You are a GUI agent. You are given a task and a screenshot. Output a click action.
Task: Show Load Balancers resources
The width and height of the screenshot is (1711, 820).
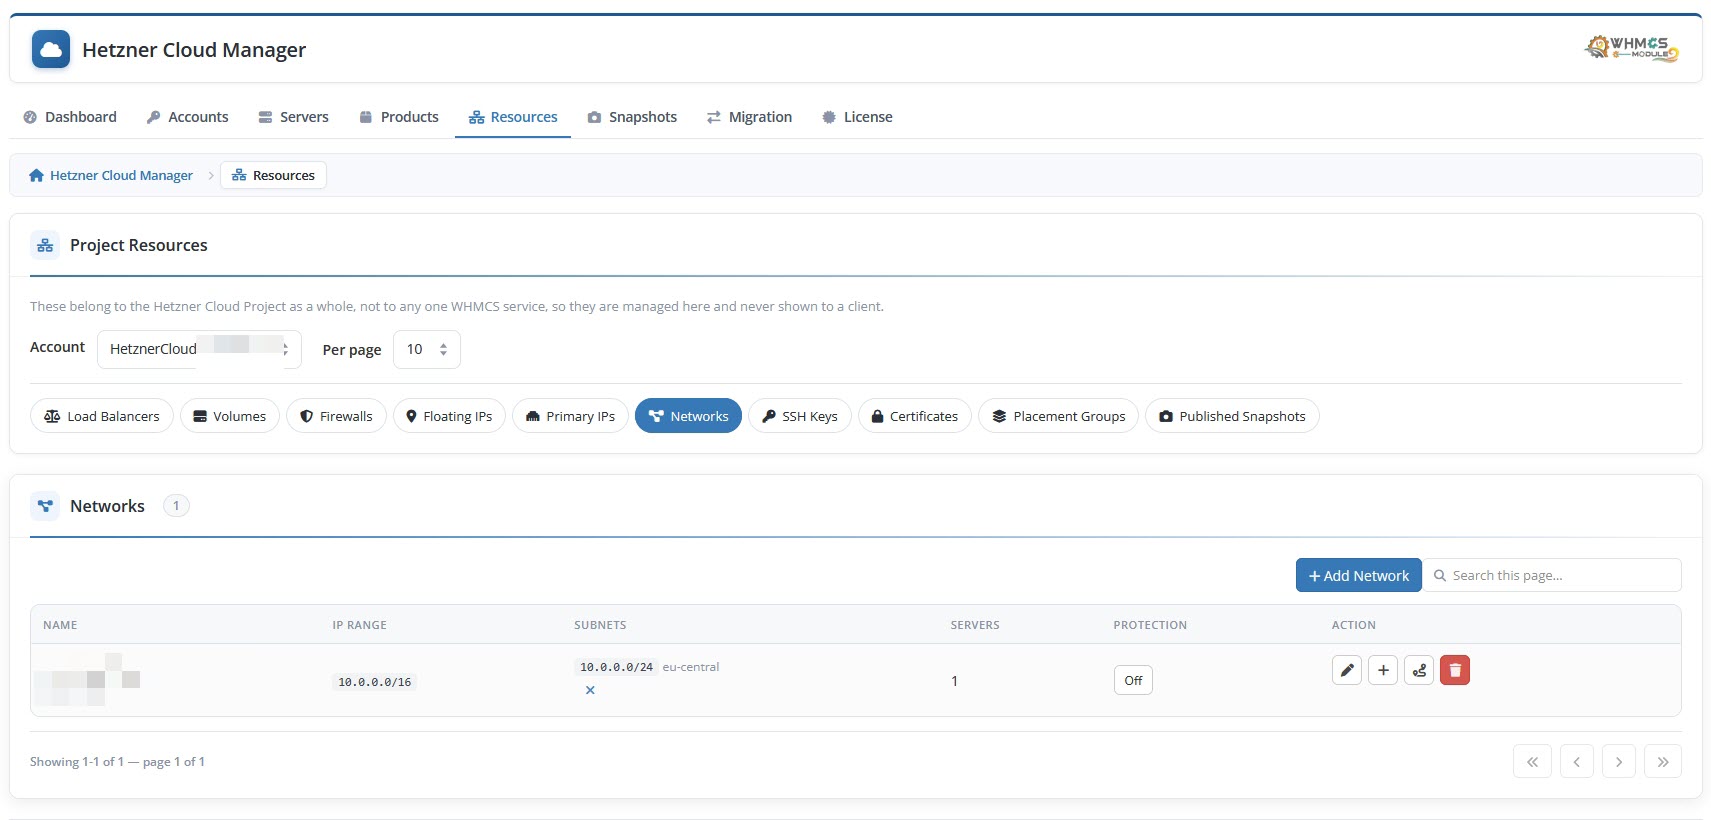[x=102, y=416]
